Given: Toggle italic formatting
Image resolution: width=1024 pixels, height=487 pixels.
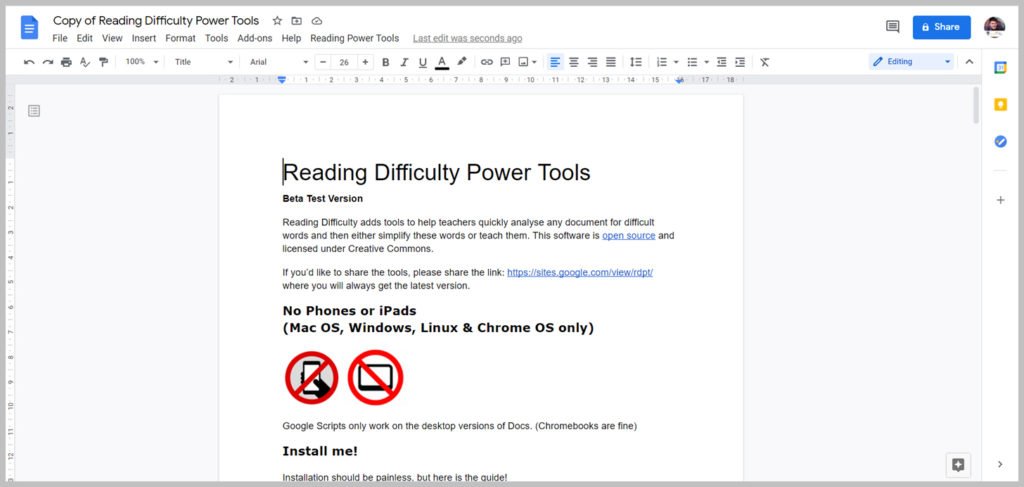Looking at the screenshot, I should pos(404,62).
